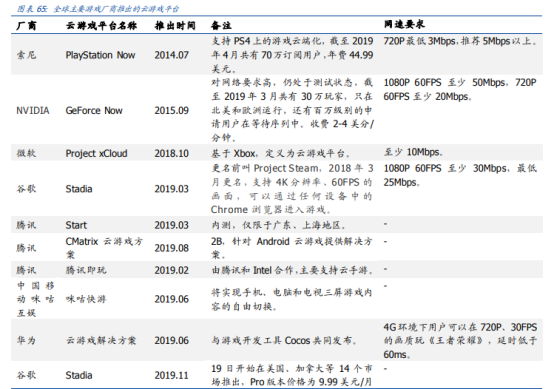The image size is (554, 389).
Task: Click the '腾讯即玩' platform cell
Action: 86,270
